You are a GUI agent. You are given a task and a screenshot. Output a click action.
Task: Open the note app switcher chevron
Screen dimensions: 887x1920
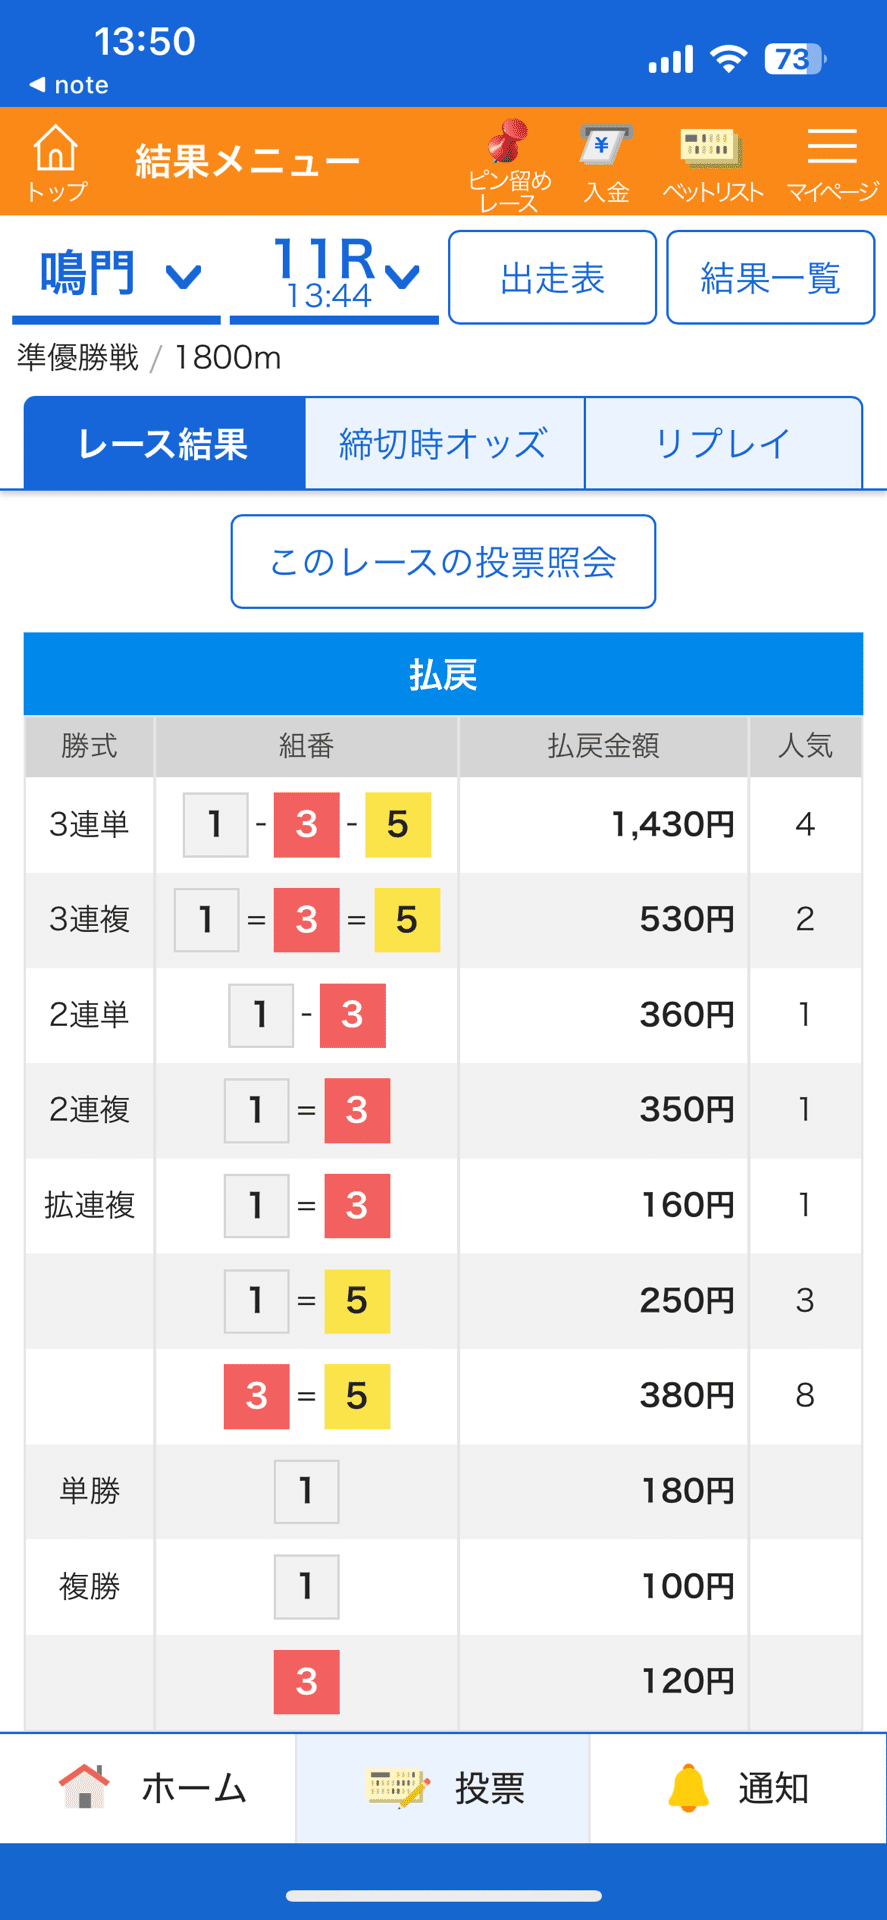click(x=63, y=85)
